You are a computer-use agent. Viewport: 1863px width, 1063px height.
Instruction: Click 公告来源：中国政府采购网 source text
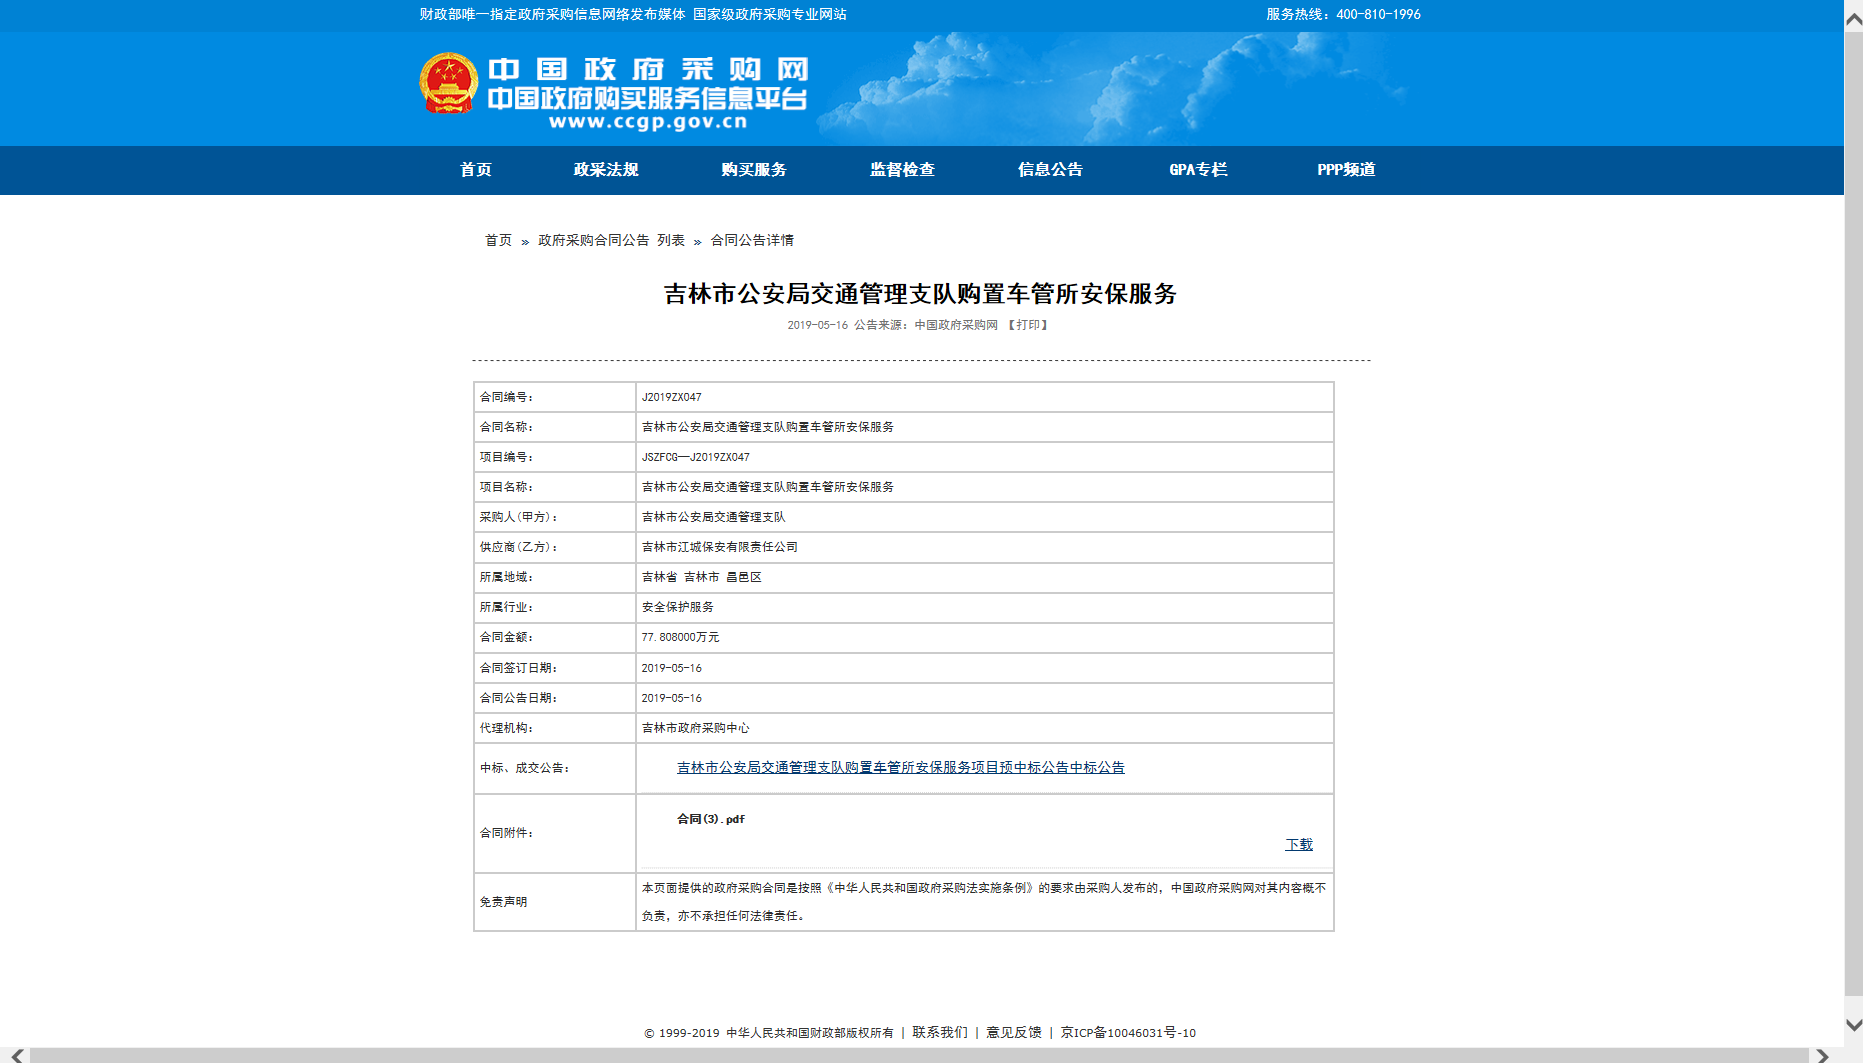pos(926,325)
